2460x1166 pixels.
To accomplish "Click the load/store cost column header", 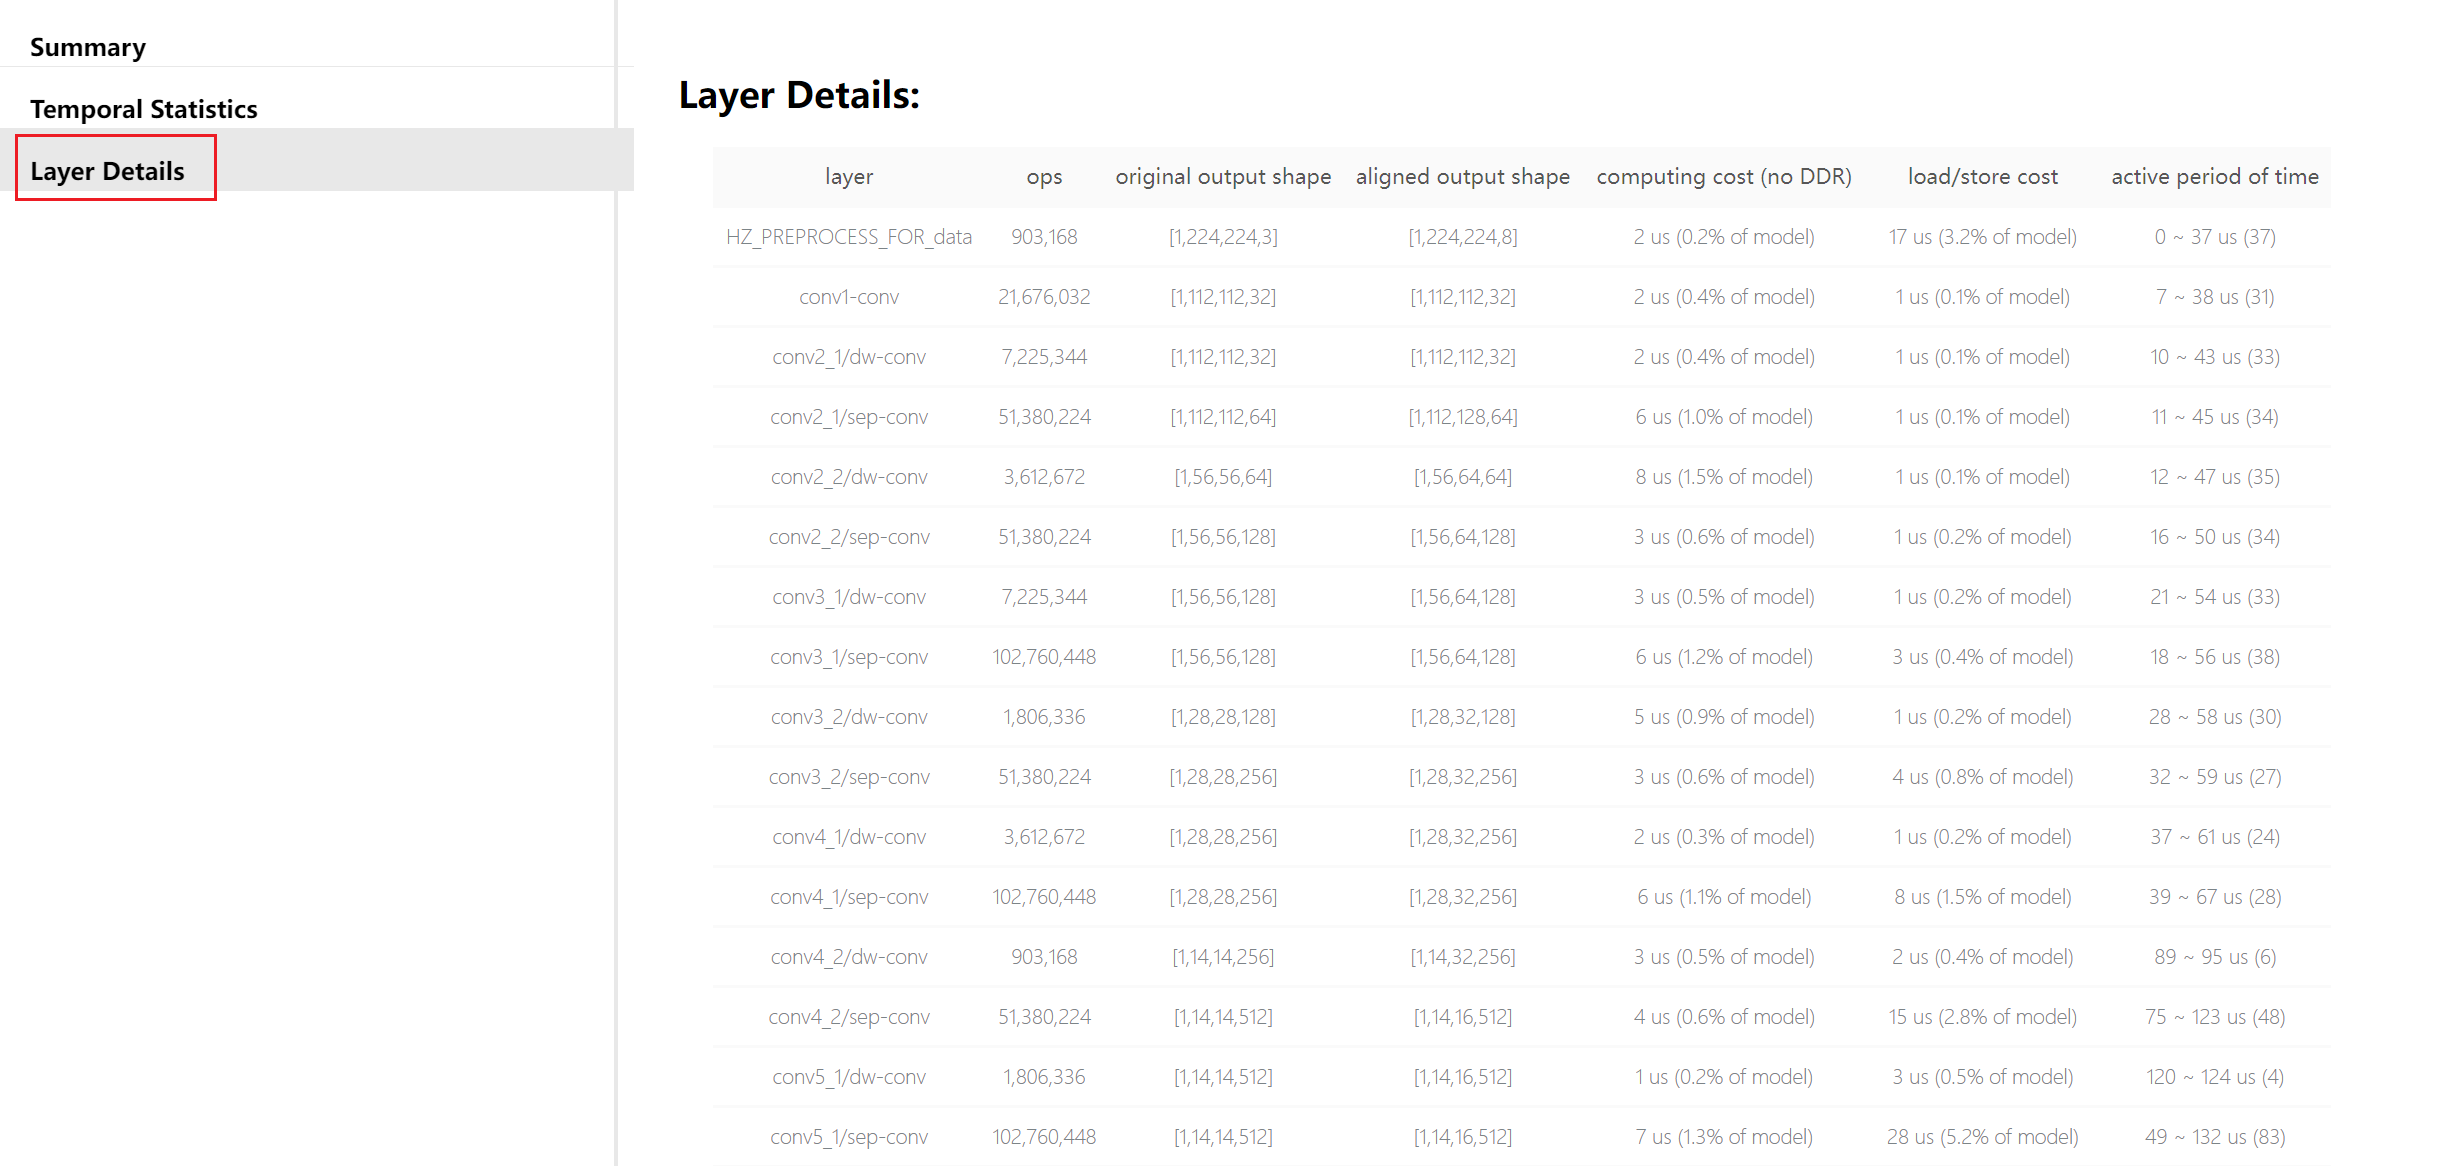I will point(1981,176).
